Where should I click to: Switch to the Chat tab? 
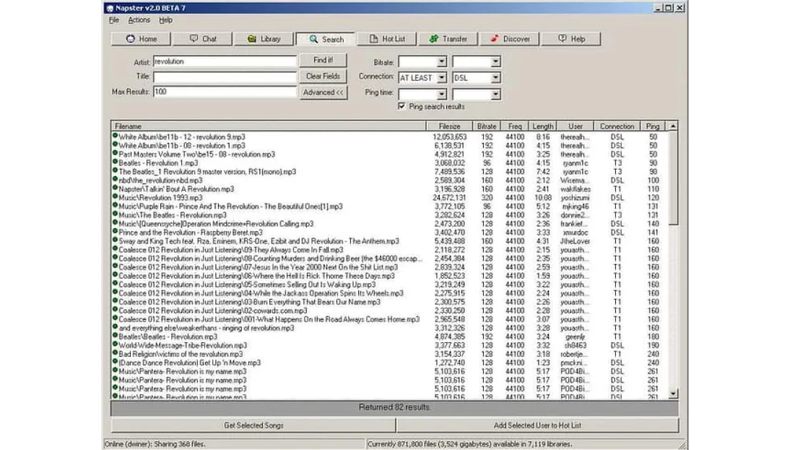(x=203, y=39)
